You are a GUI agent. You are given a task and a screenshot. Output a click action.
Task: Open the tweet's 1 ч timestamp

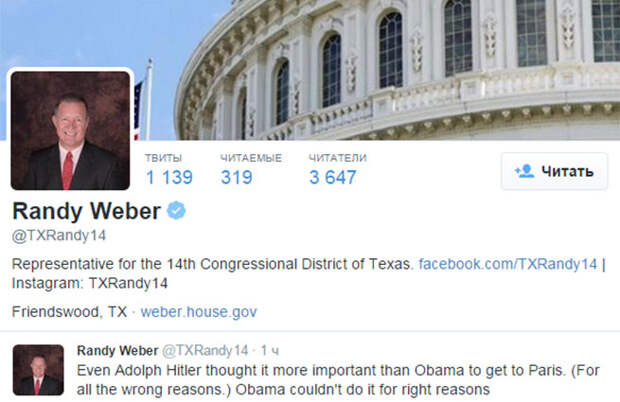click(x=270, y=351)
